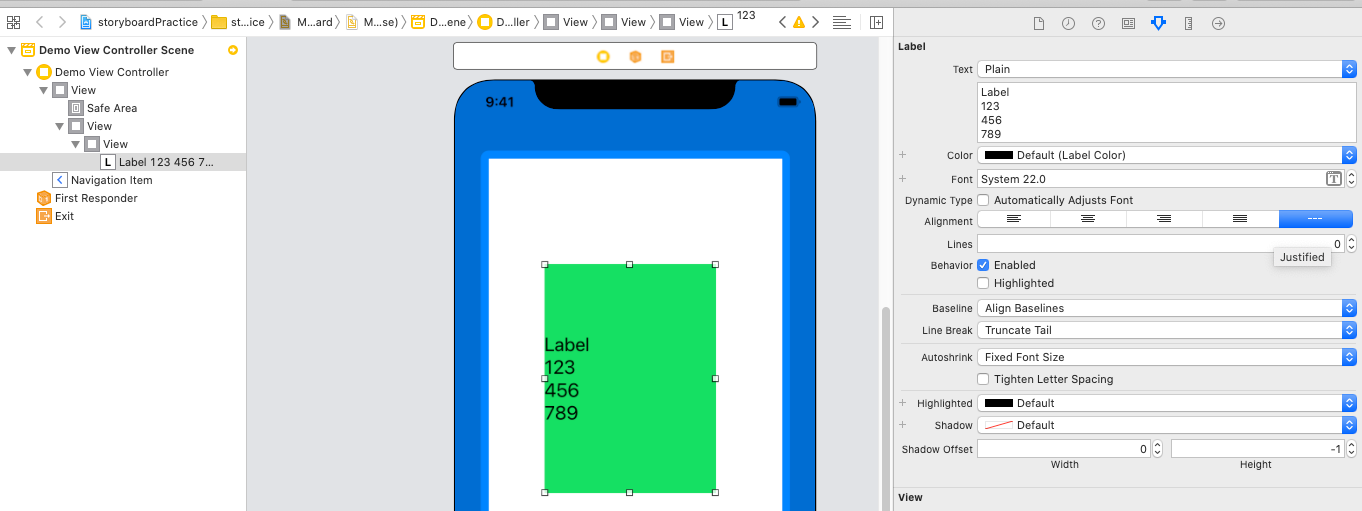1362x511 pixels.
Task: Set alignment to justified
Action: coord(1240,219)
